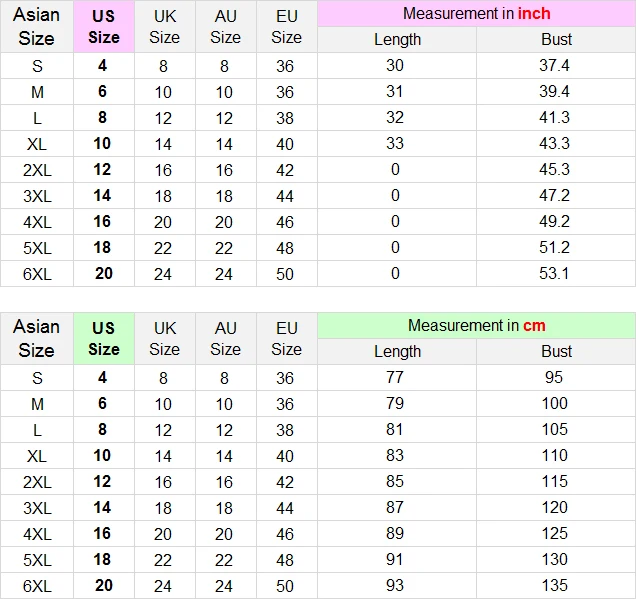The height and width of the screenshot is (599, 636).
Task: Select the 'Measurement in inch' header
Action: 477,14
